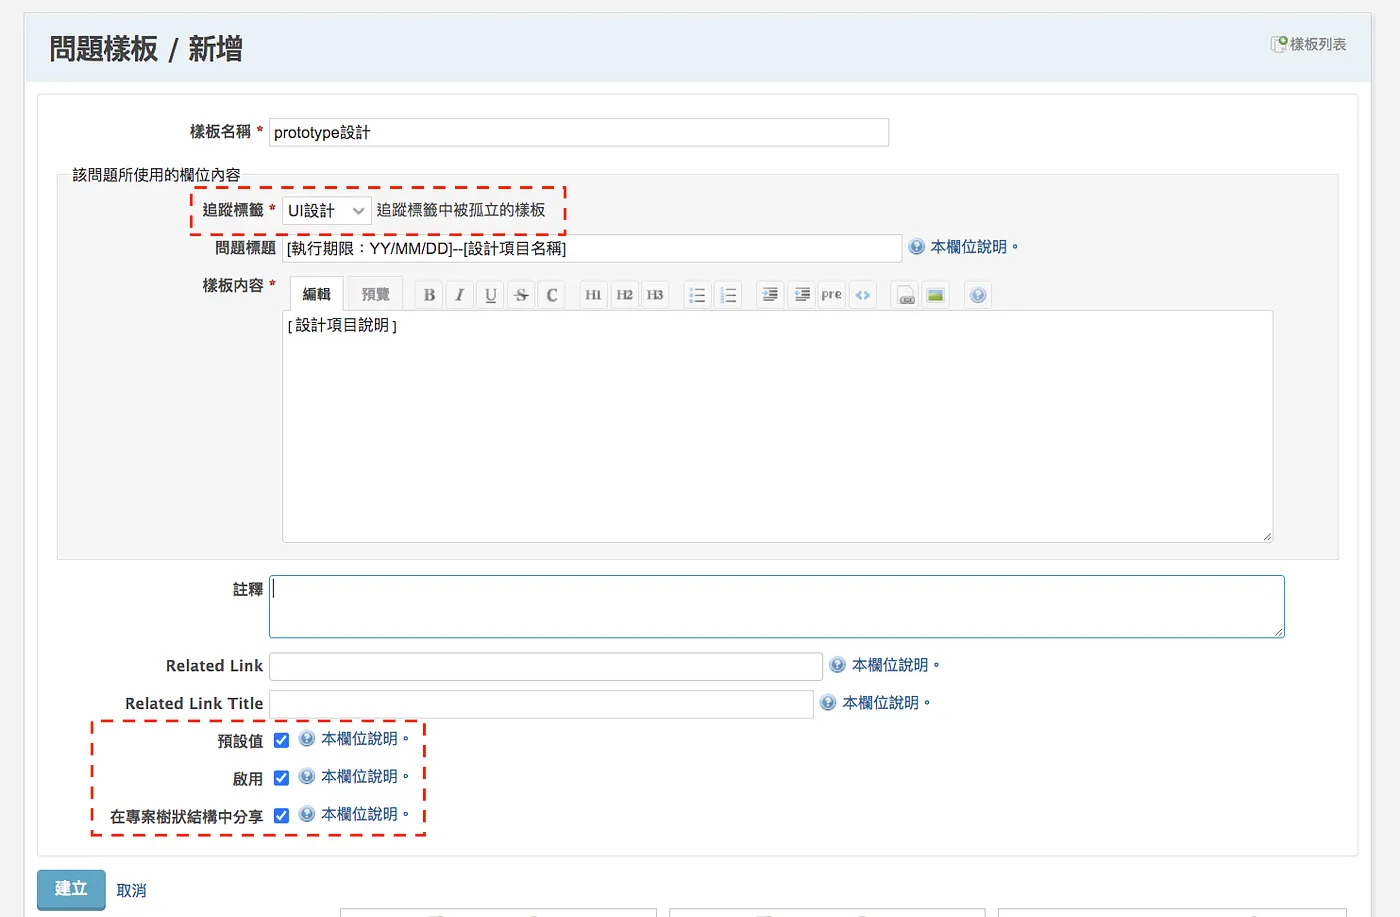Insert H2 heading
The height and width of the screenshot is (917, 1400).
[624, 295]
